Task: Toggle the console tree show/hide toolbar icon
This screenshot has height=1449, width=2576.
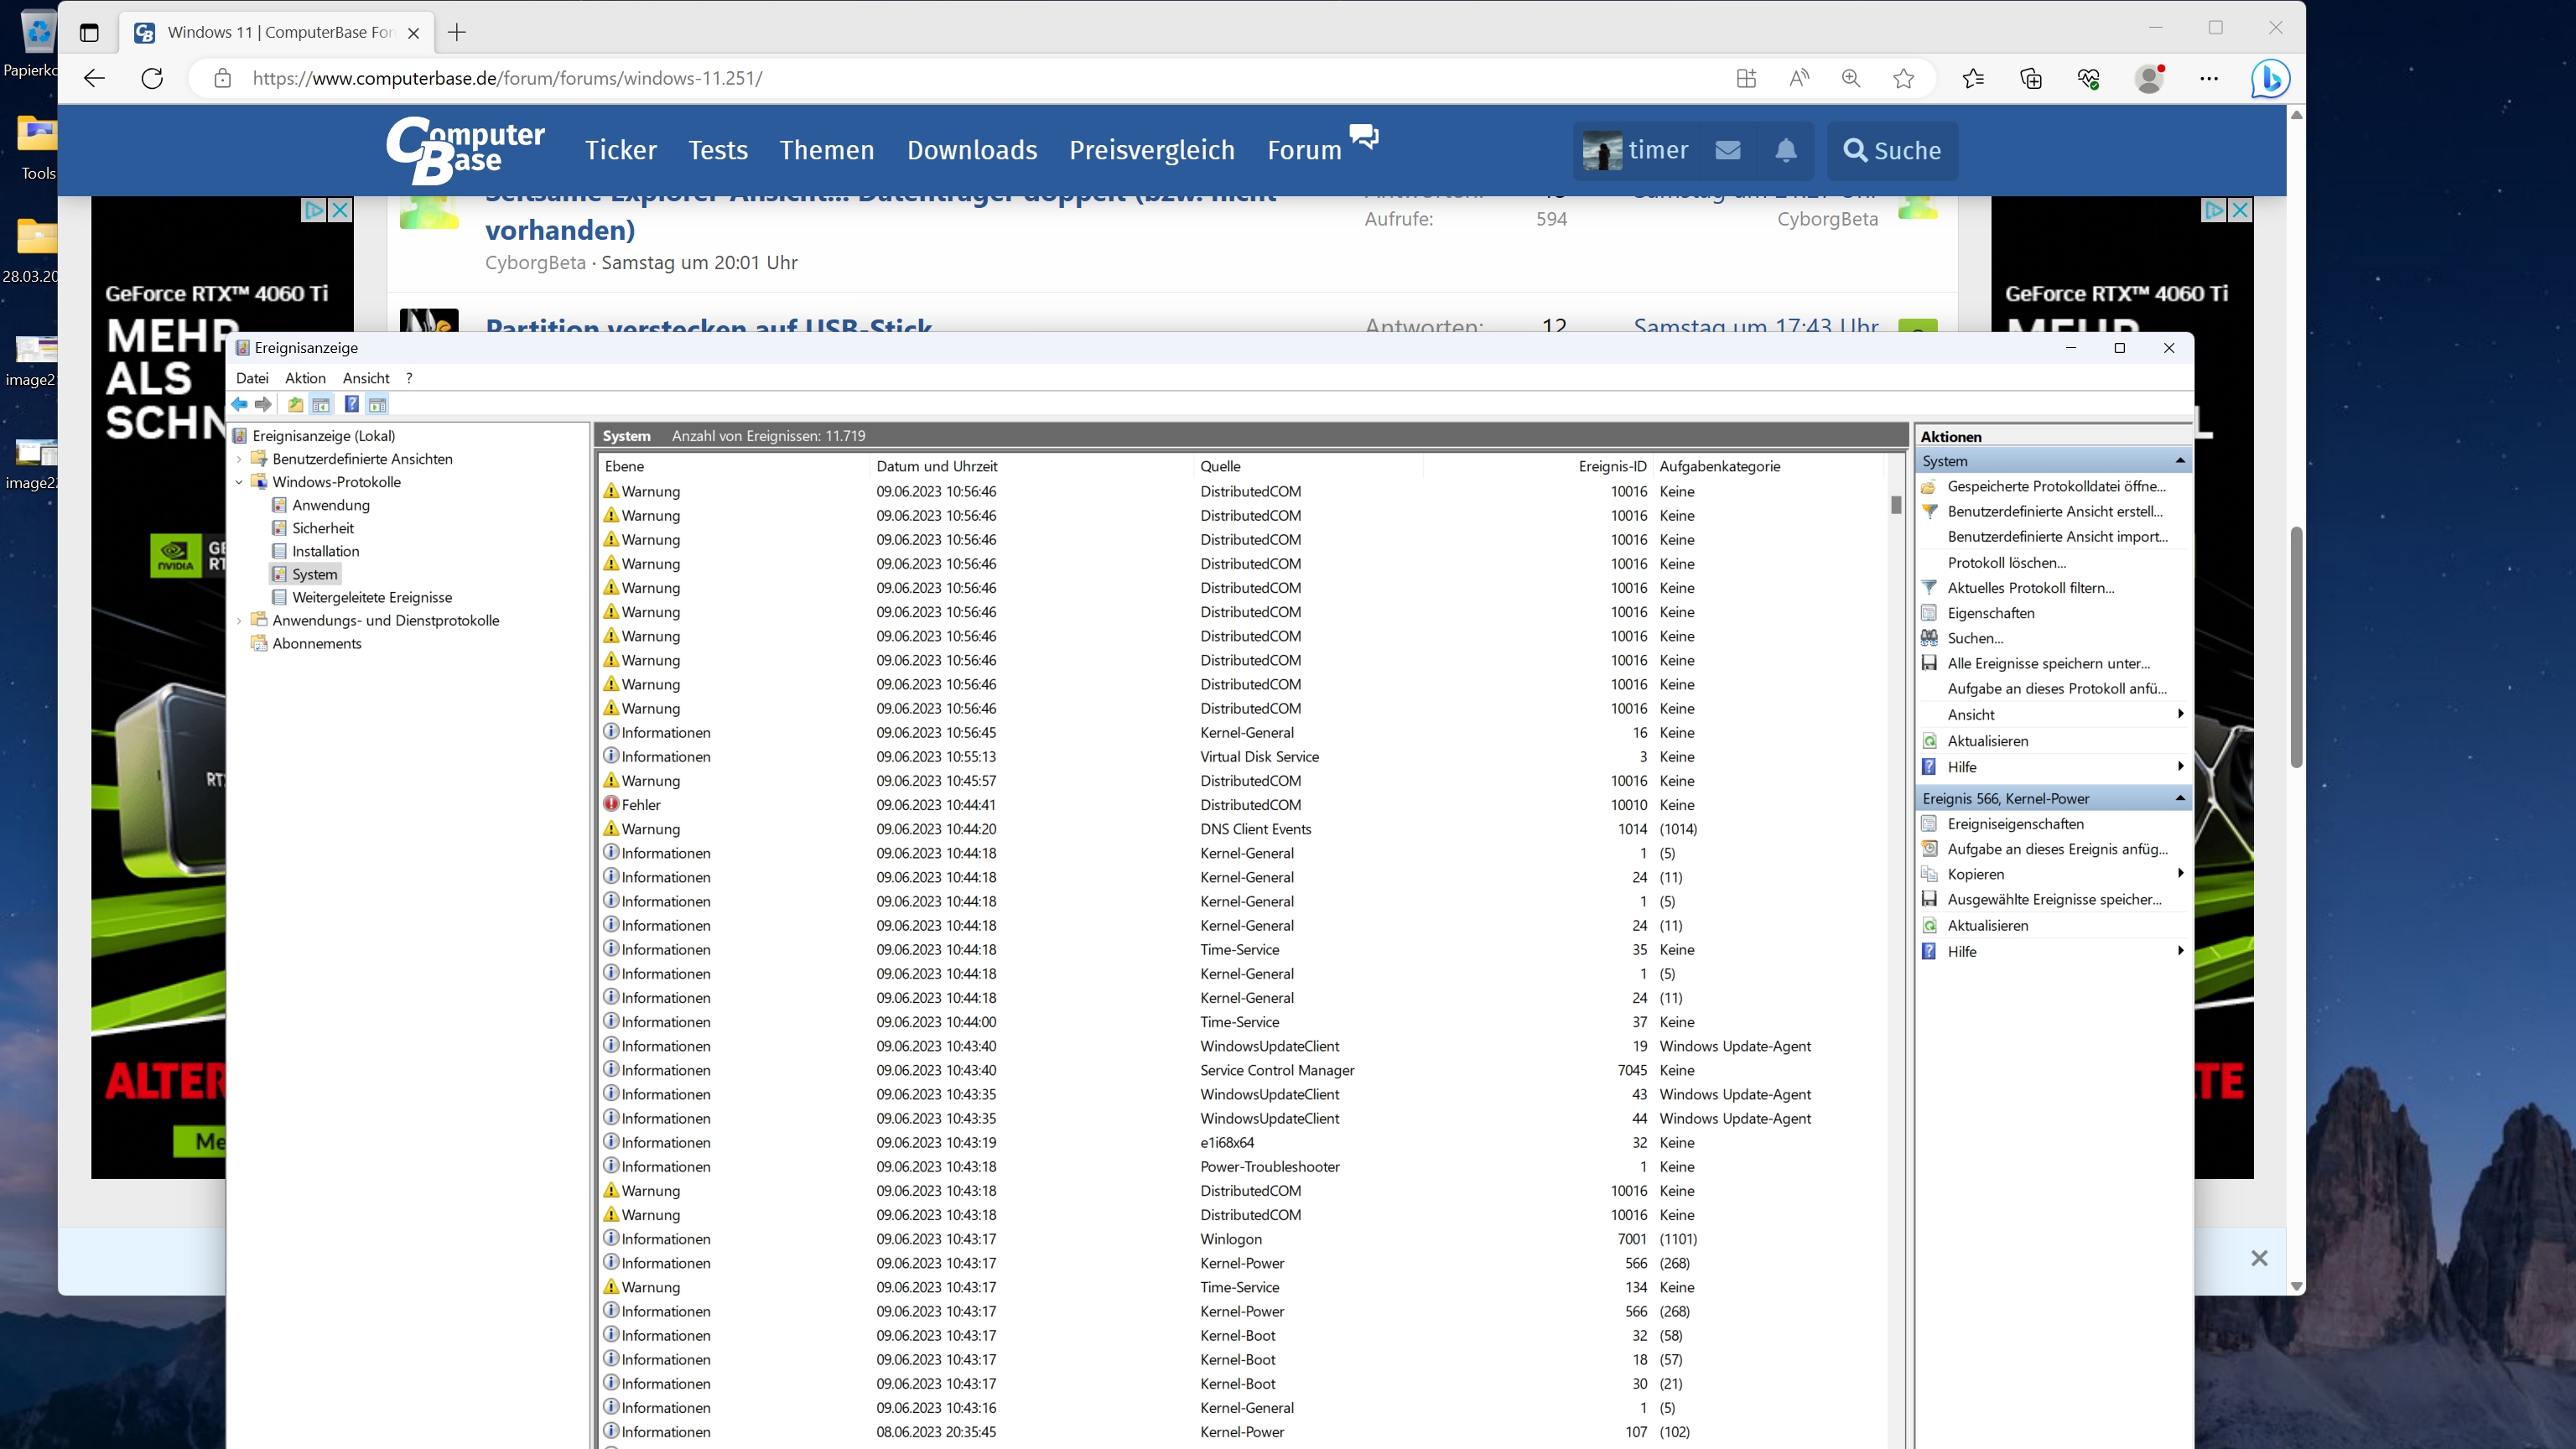Action: point(321,404)
